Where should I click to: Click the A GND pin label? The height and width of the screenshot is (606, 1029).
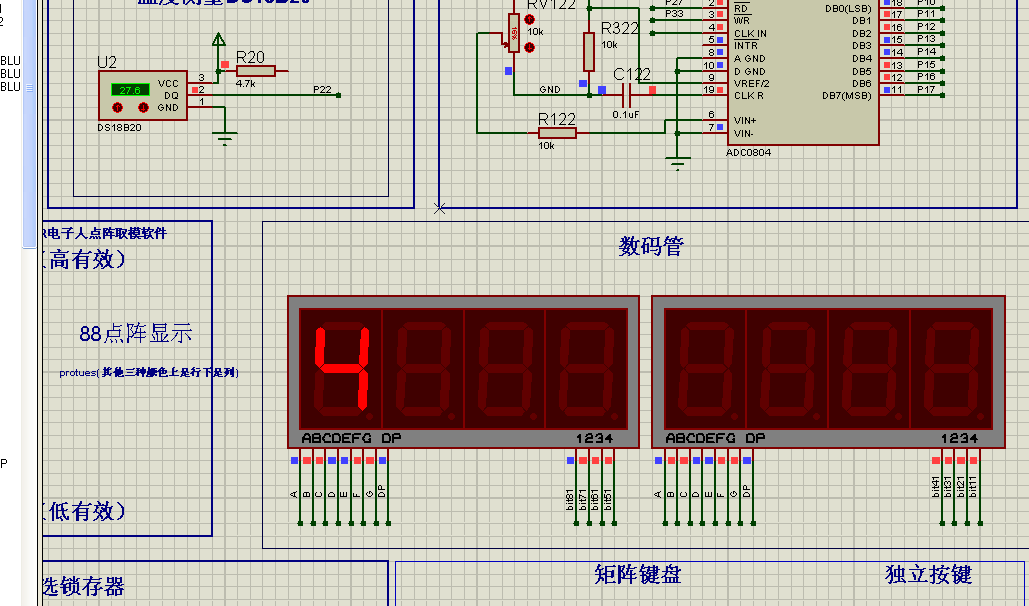(749, 58)
